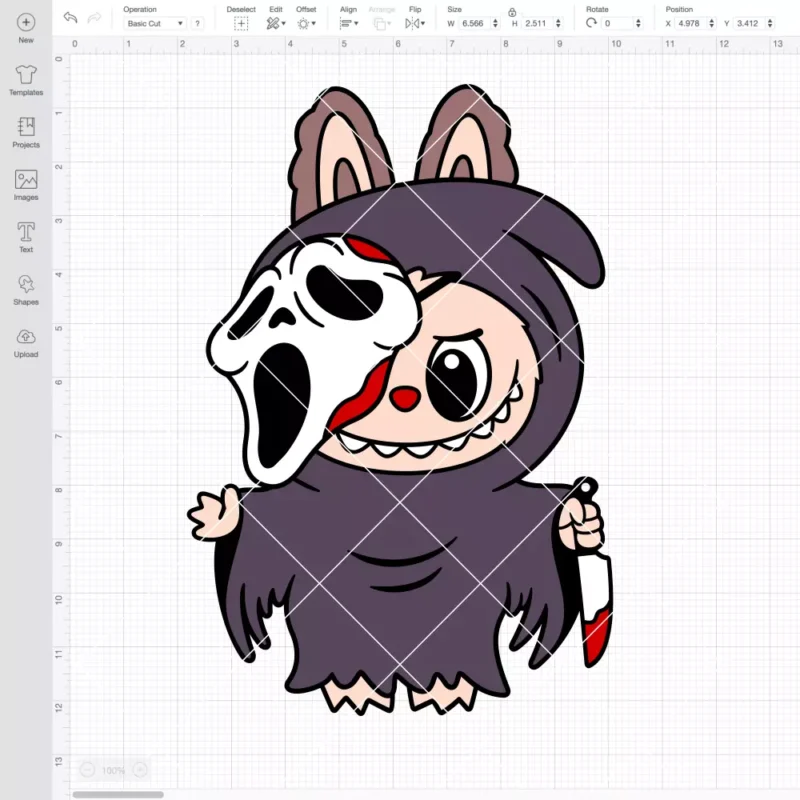The image size is (800, 800).
Task: Zoom out the canvas with minus button
Action: 87,769
